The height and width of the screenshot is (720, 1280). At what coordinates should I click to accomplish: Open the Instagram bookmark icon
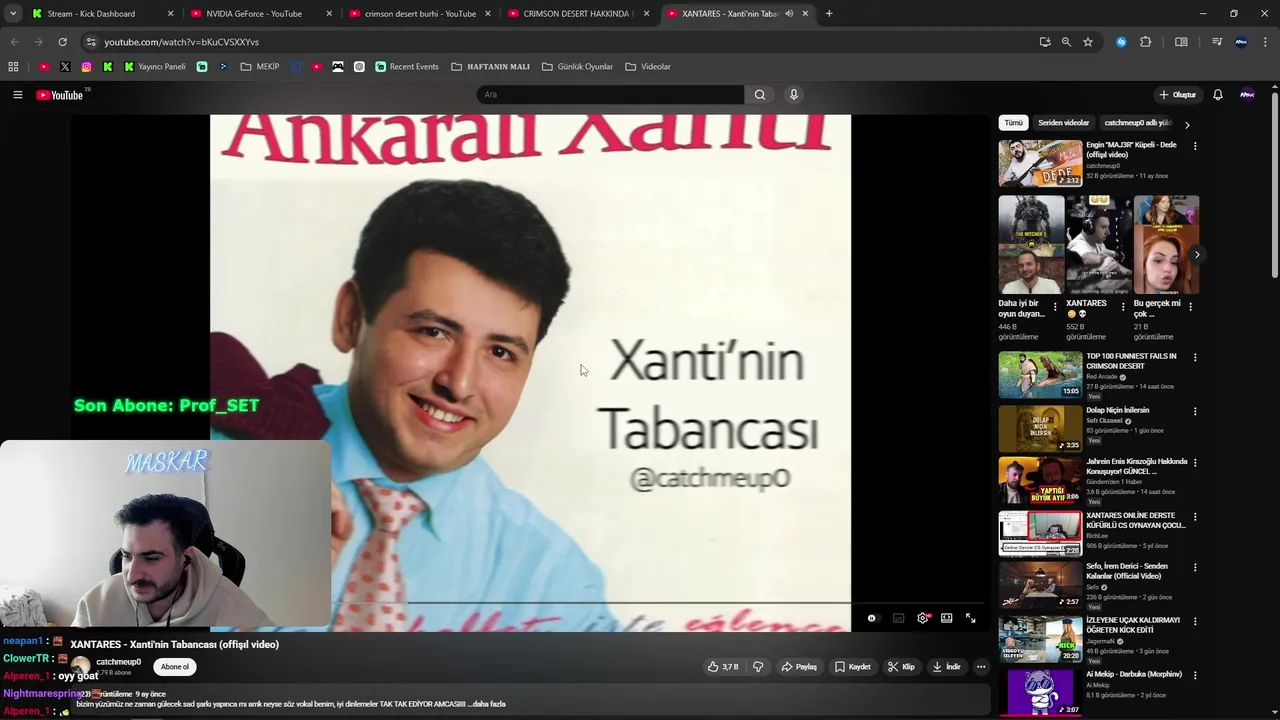[x=87, y=67]
